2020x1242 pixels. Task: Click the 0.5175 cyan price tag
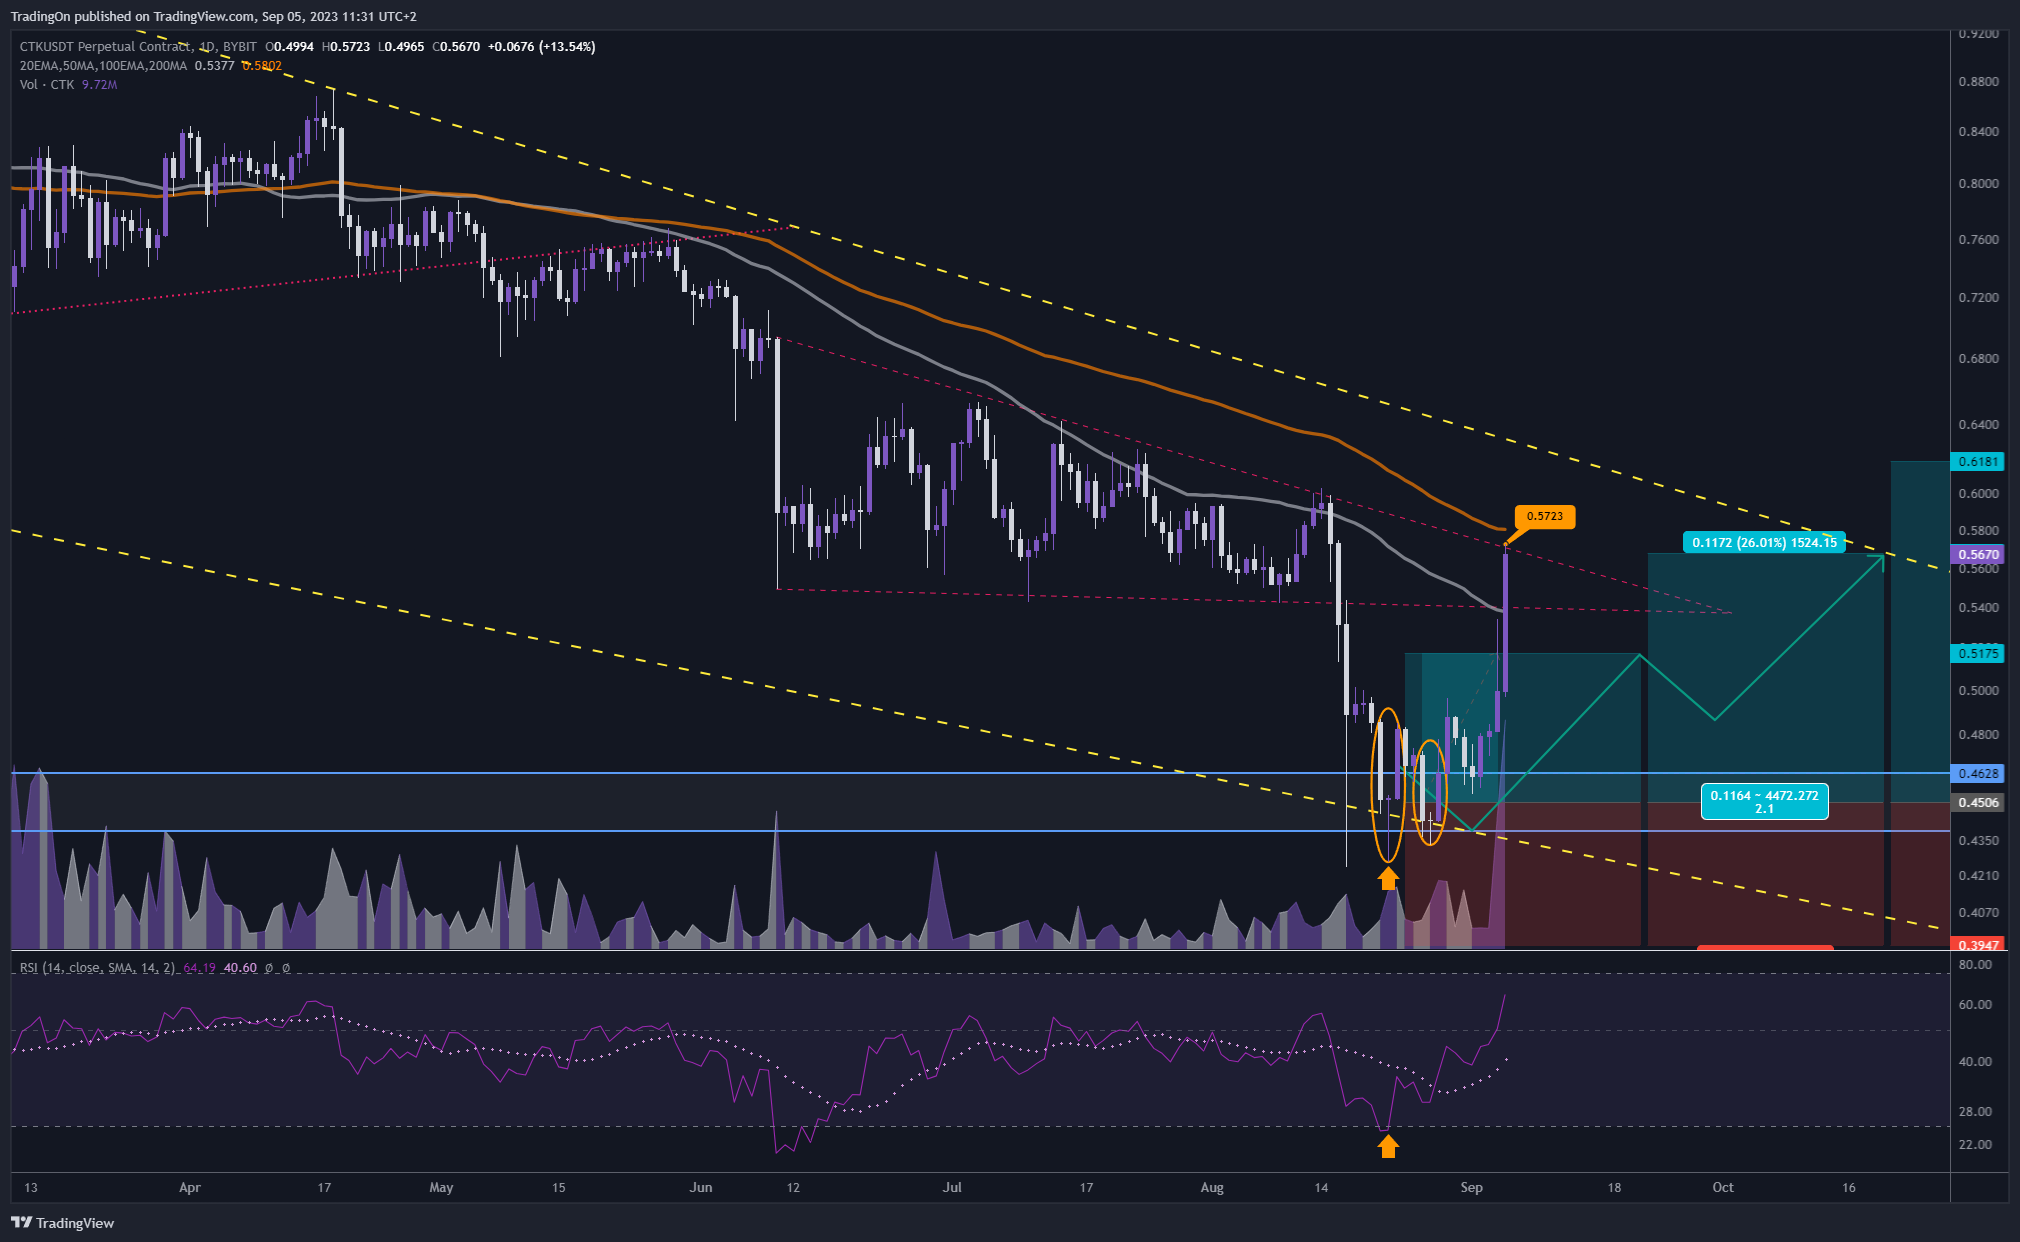point(1978,653)
